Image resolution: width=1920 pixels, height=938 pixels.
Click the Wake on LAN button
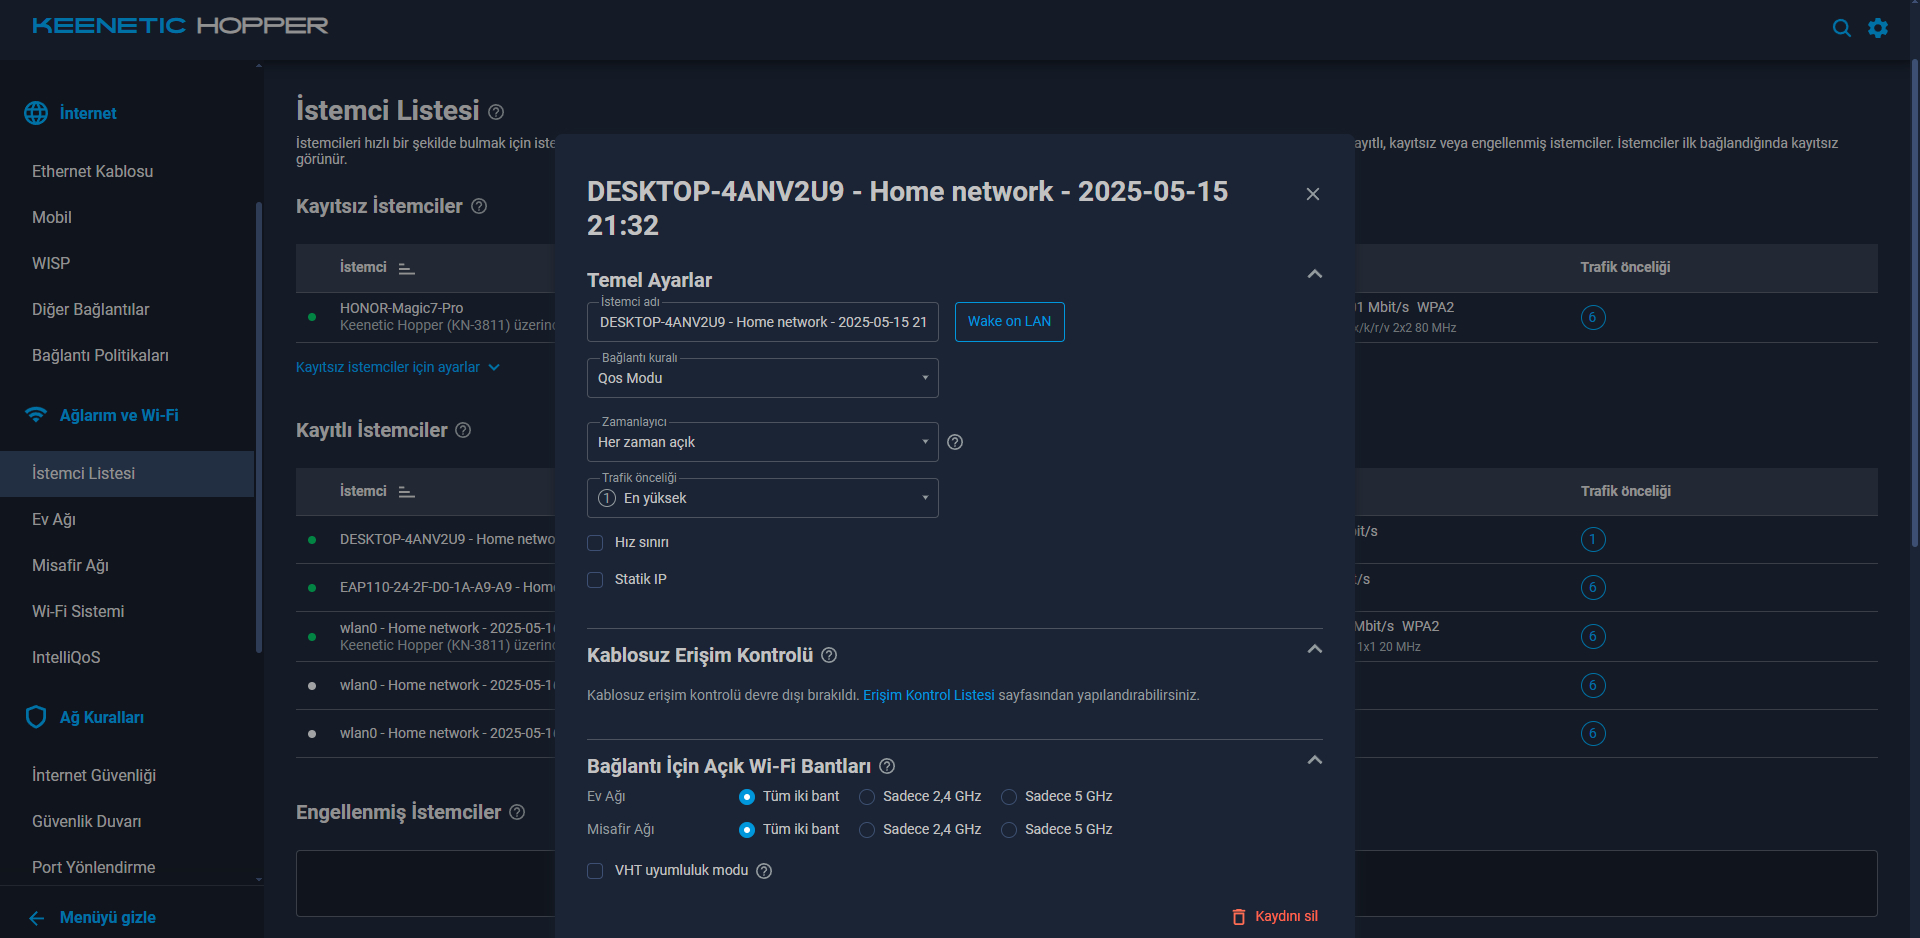pyautogui.click(x=1009, y=322)
